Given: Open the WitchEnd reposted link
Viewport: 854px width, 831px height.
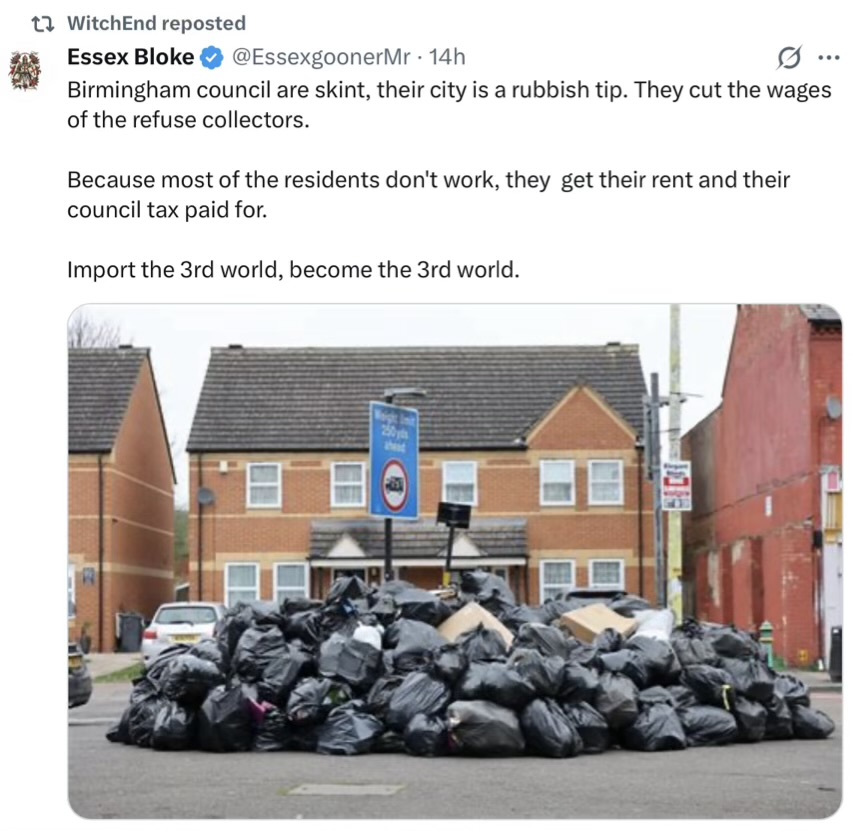Looking at the screenshot, I should (156, 23).
